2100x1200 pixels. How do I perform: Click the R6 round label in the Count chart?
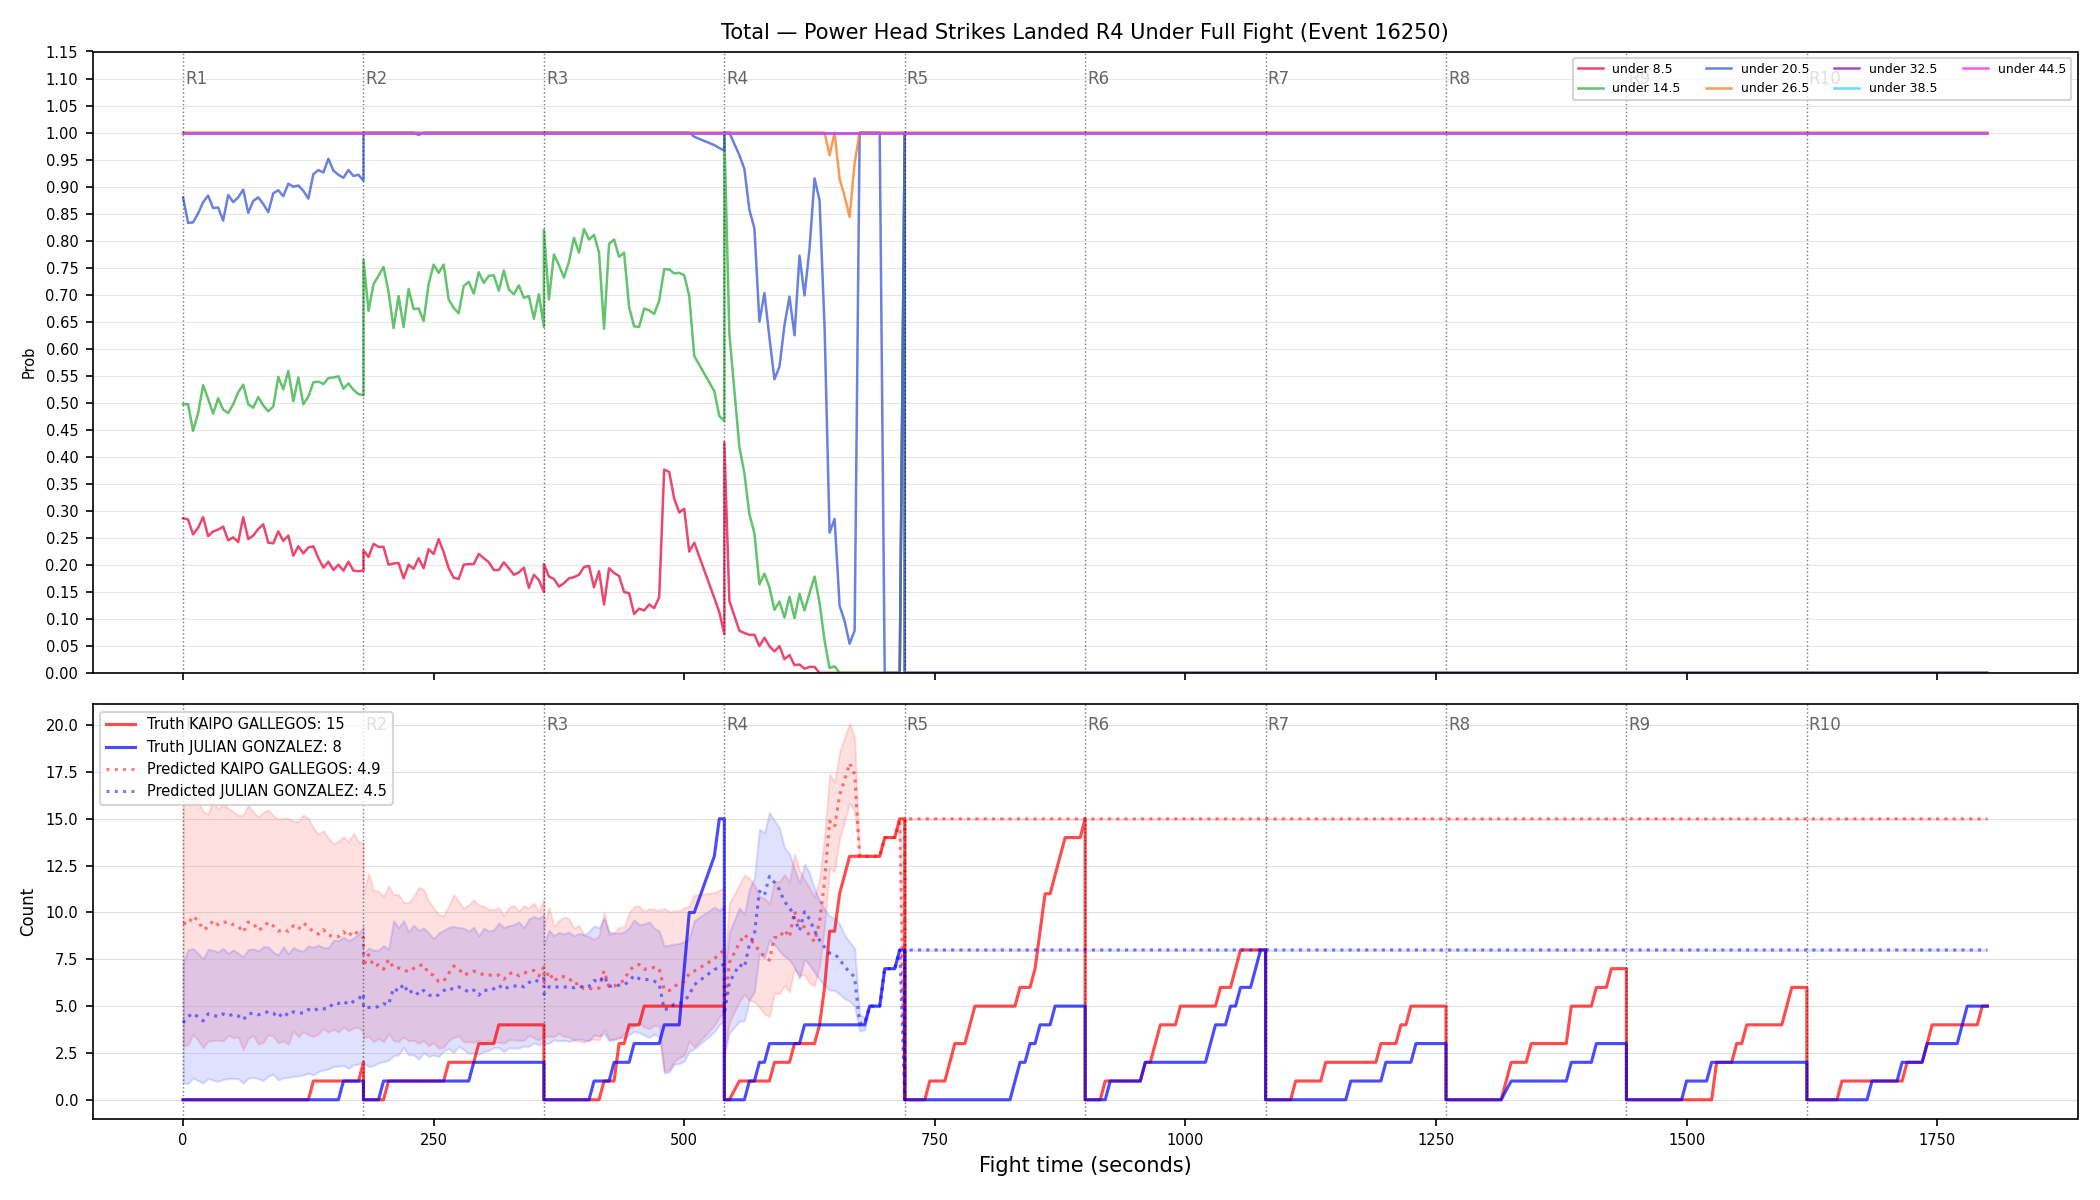pos(1098,724)
